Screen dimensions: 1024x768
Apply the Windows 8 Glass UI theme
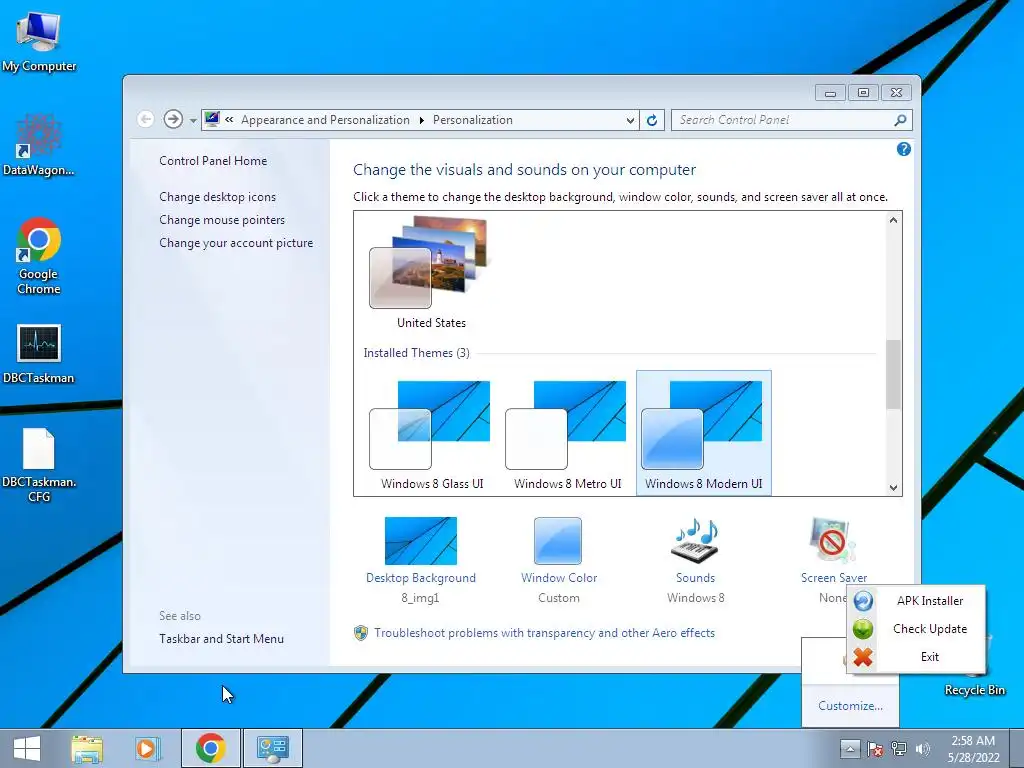pos(432,435)
